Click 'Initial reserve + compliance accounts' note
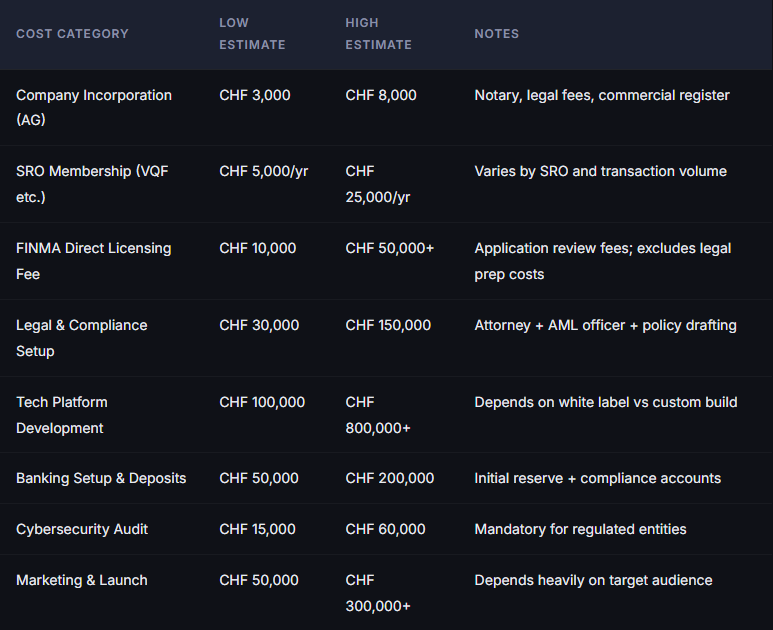The height and width of the screenshot is (630, 773). 597,478
